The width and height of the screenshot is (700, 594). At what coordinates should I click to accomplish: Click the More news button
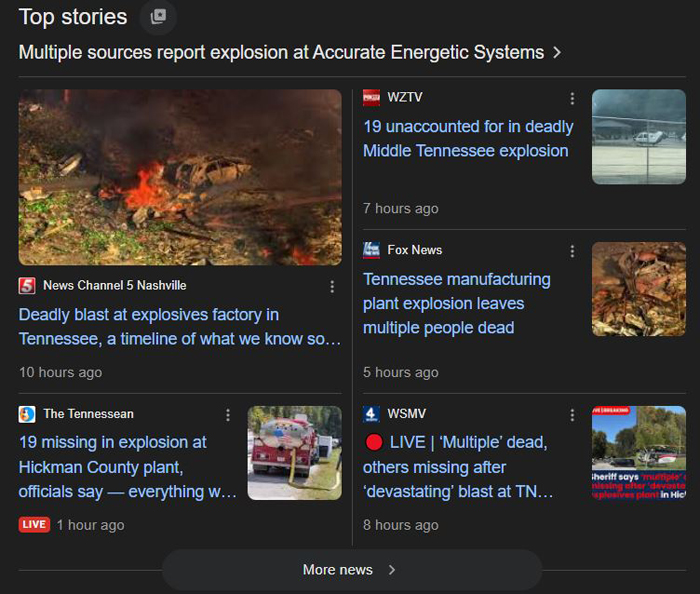[351, 570]
